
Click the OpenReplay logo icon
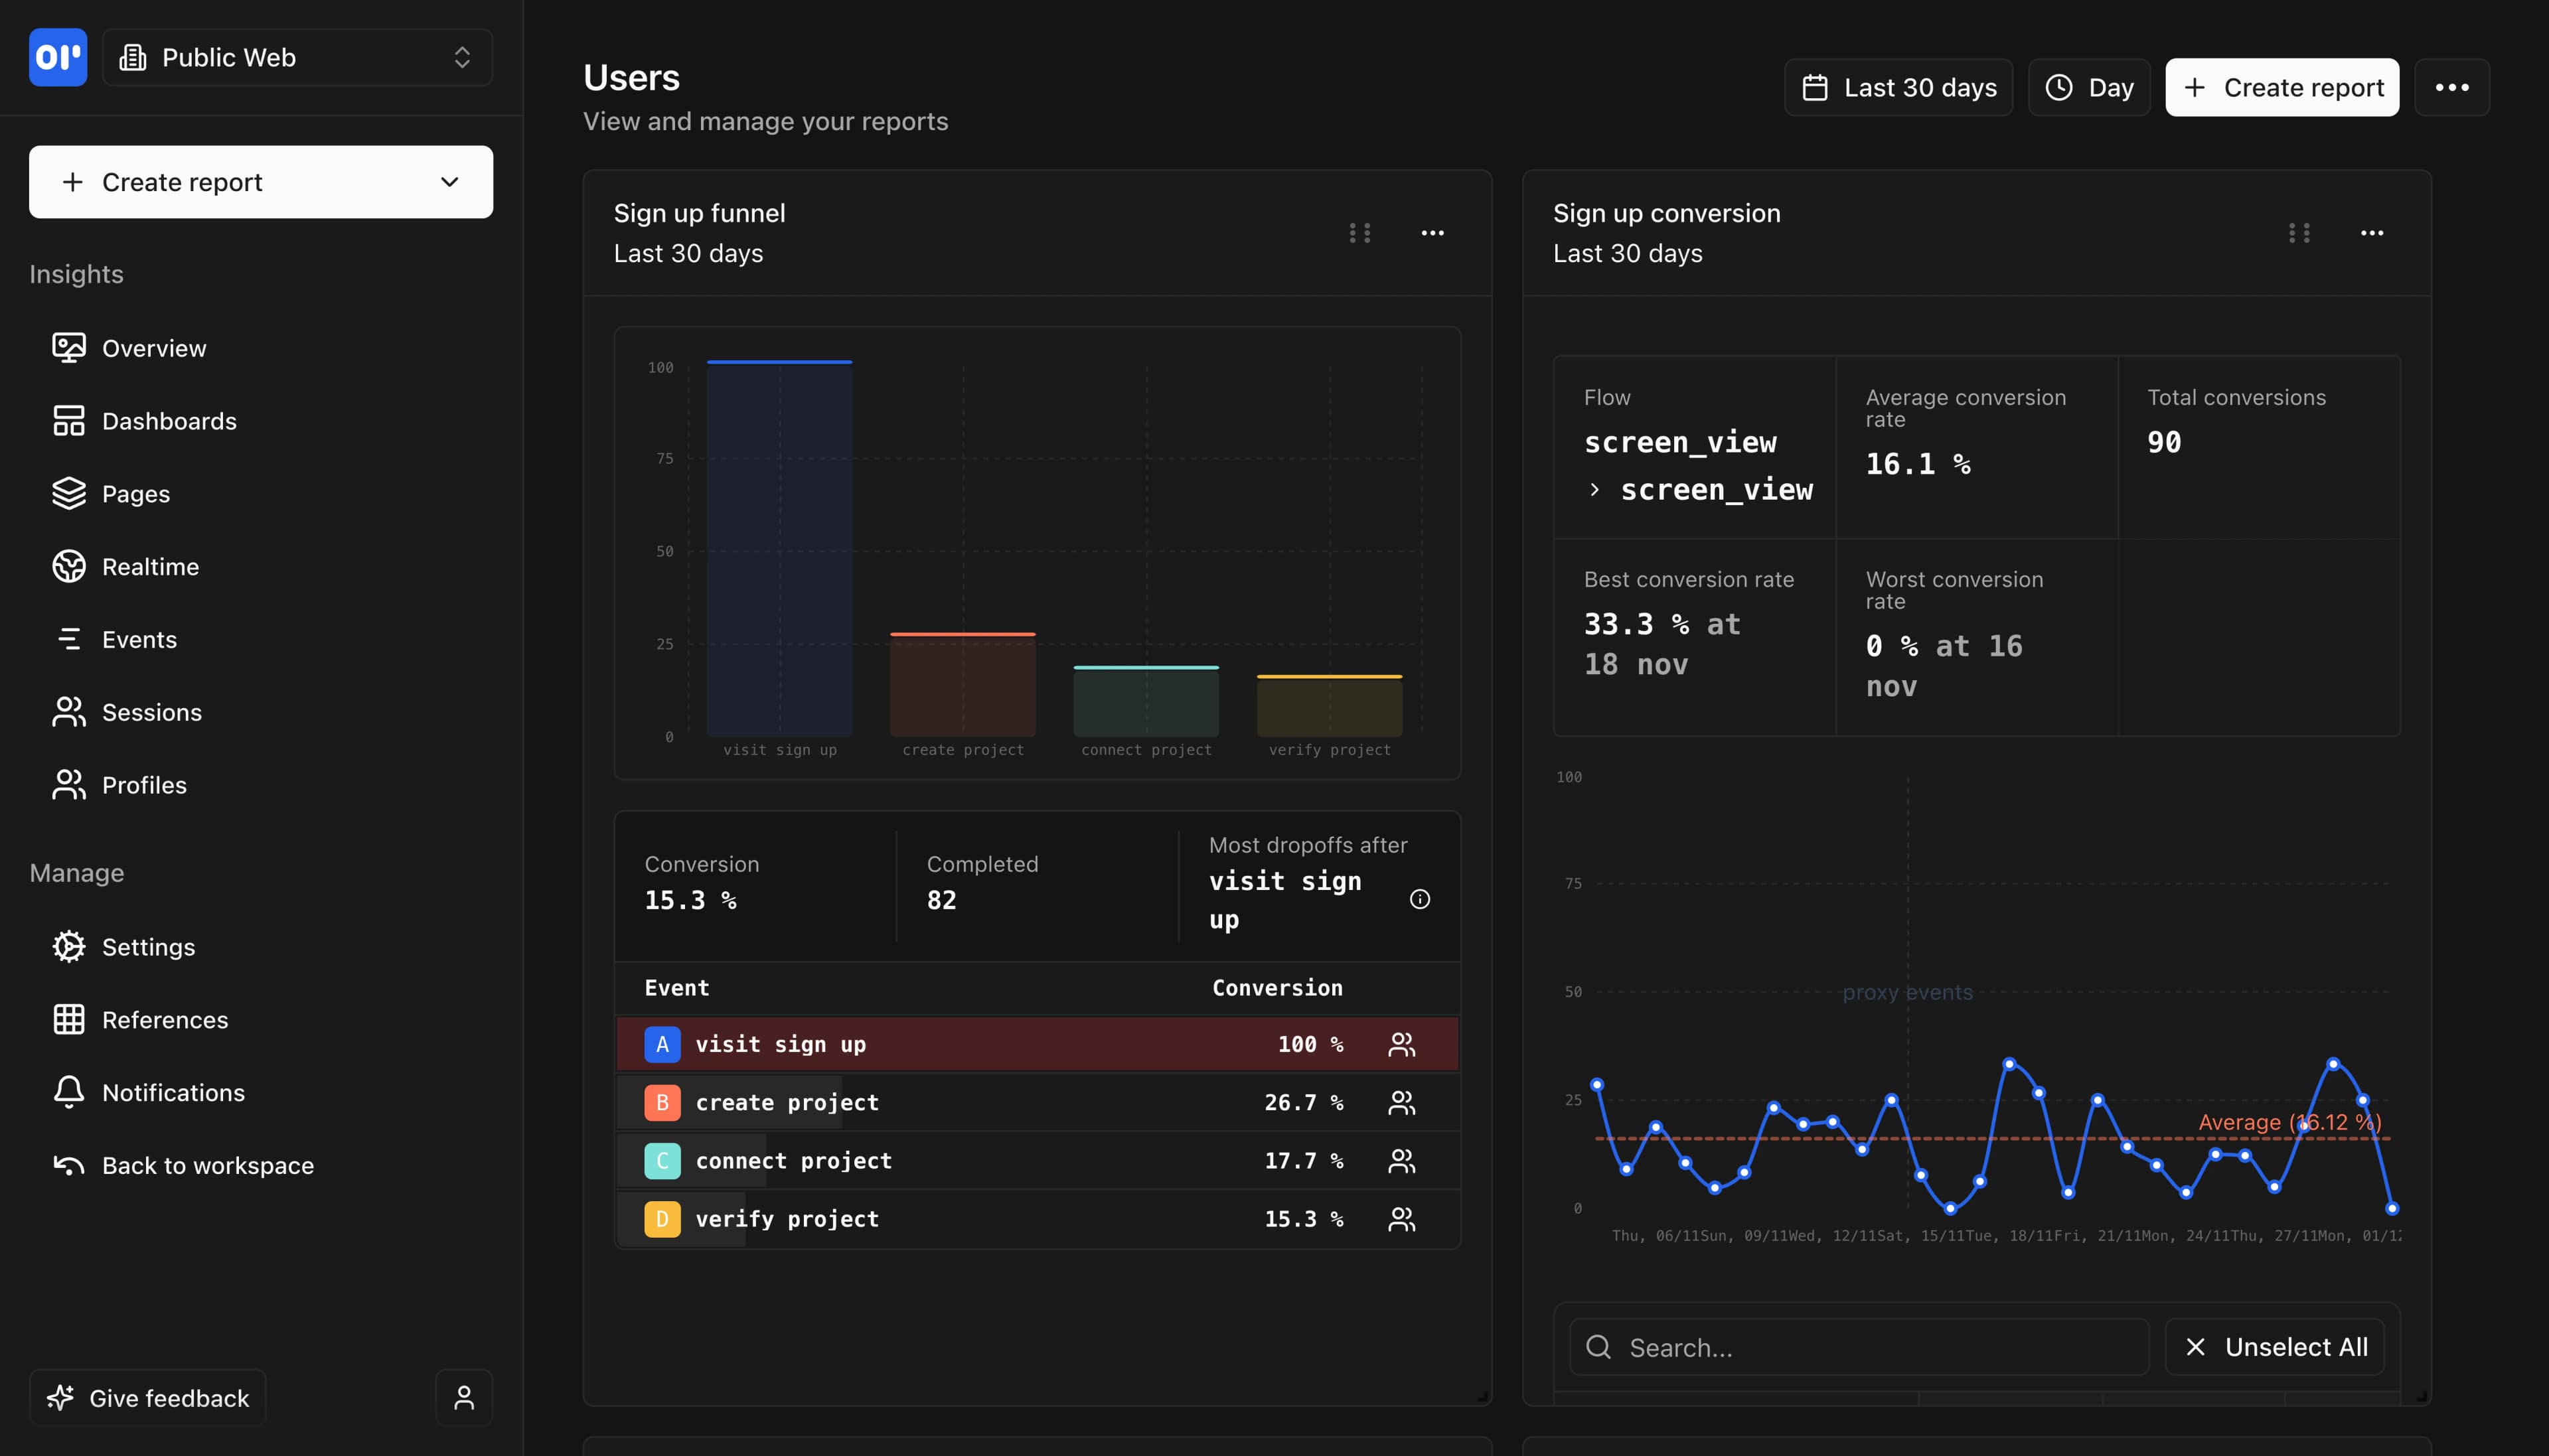click(57, 57)
